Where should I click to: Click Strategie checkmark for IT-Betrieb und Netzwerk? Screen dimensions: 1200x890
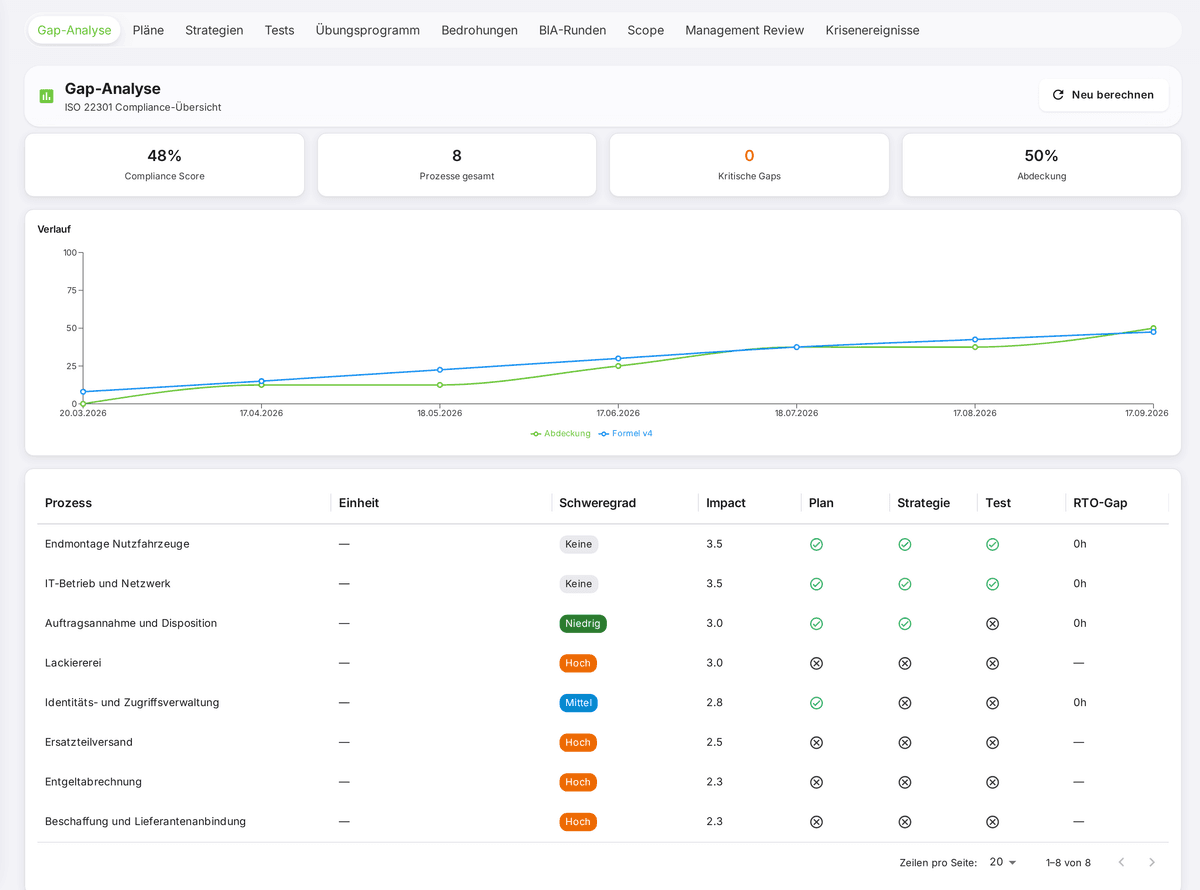[904, 584]
